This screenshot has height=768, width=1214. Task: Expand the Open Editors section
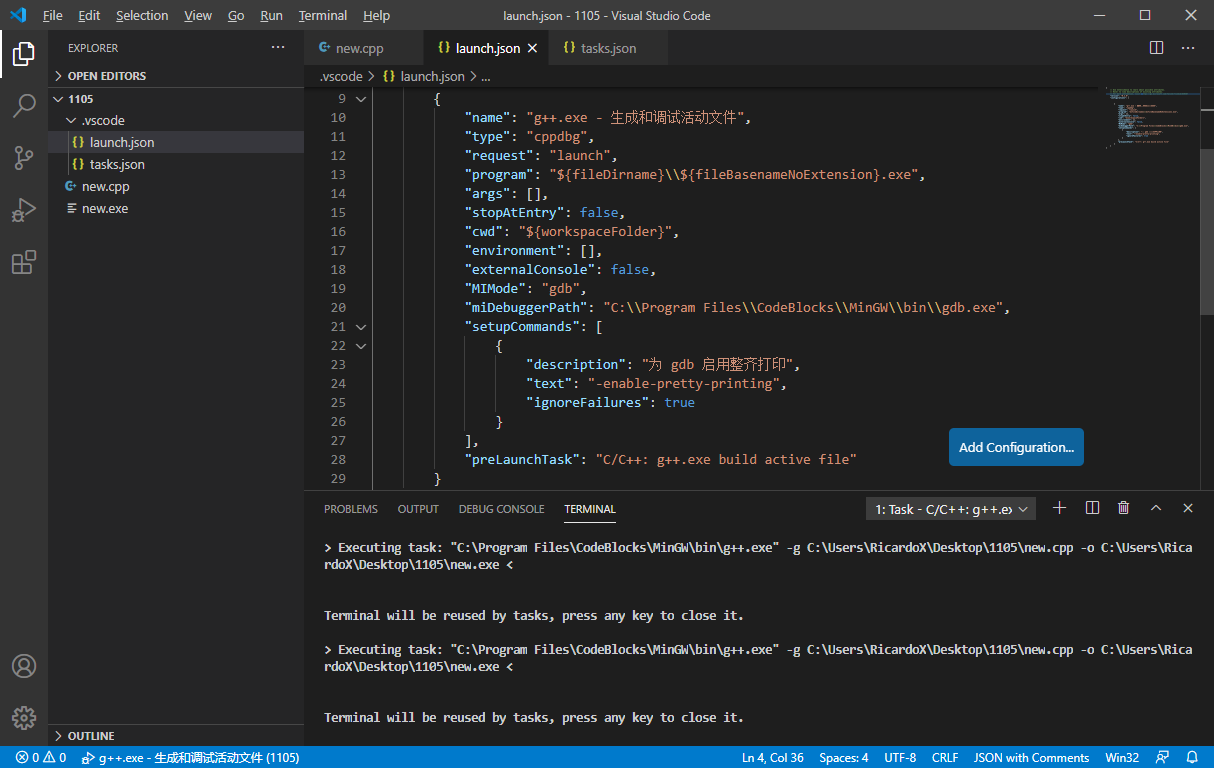pyautogui.click(x=106, y=76)
